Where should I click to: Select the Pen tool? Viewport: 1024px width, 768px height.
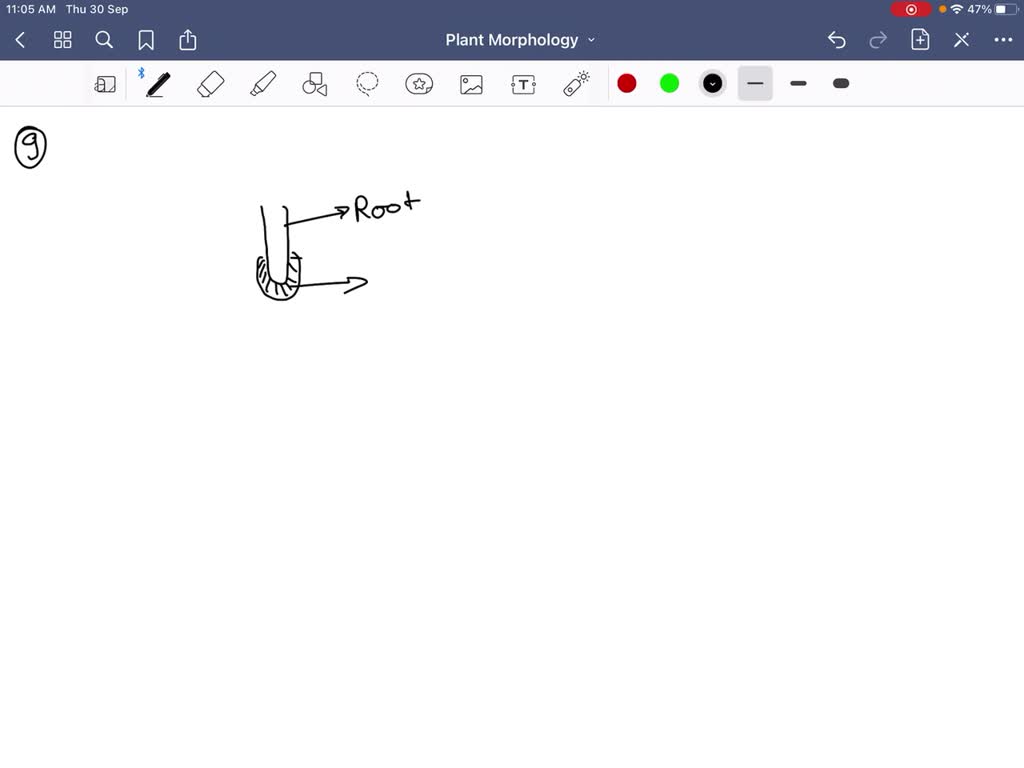pos(158,84)
